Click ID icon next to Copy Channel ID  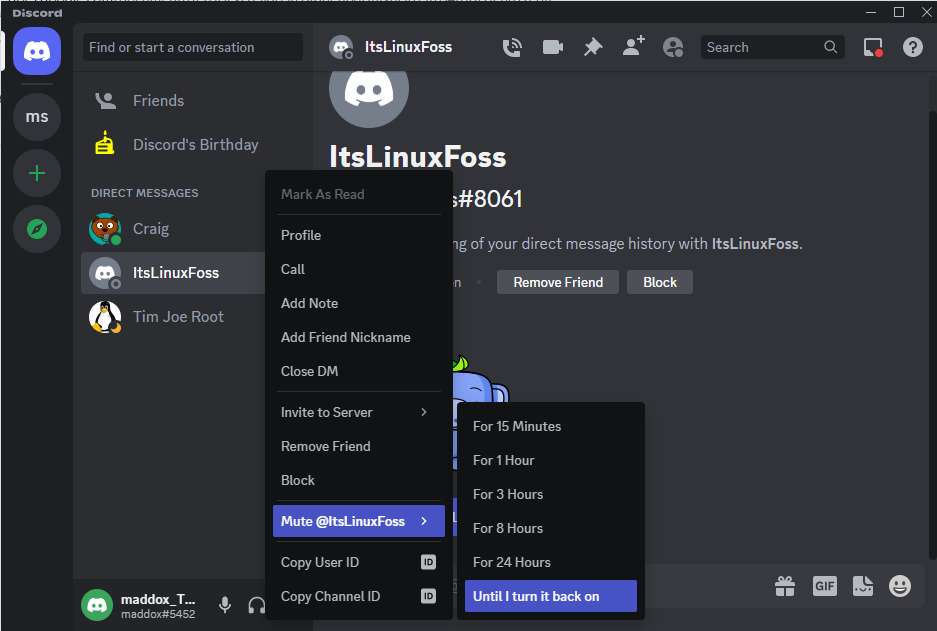(428, 596)
